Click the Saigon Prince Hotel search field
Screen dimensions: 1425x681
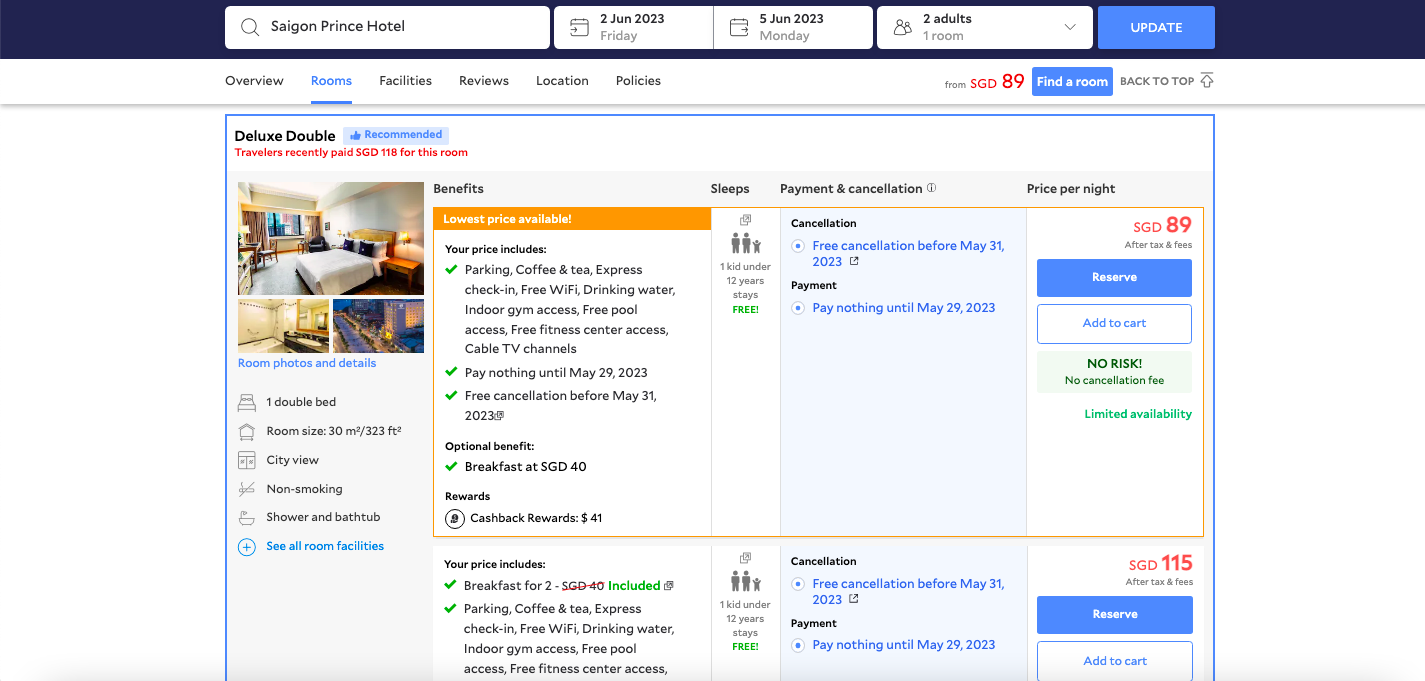click(387, 27)
